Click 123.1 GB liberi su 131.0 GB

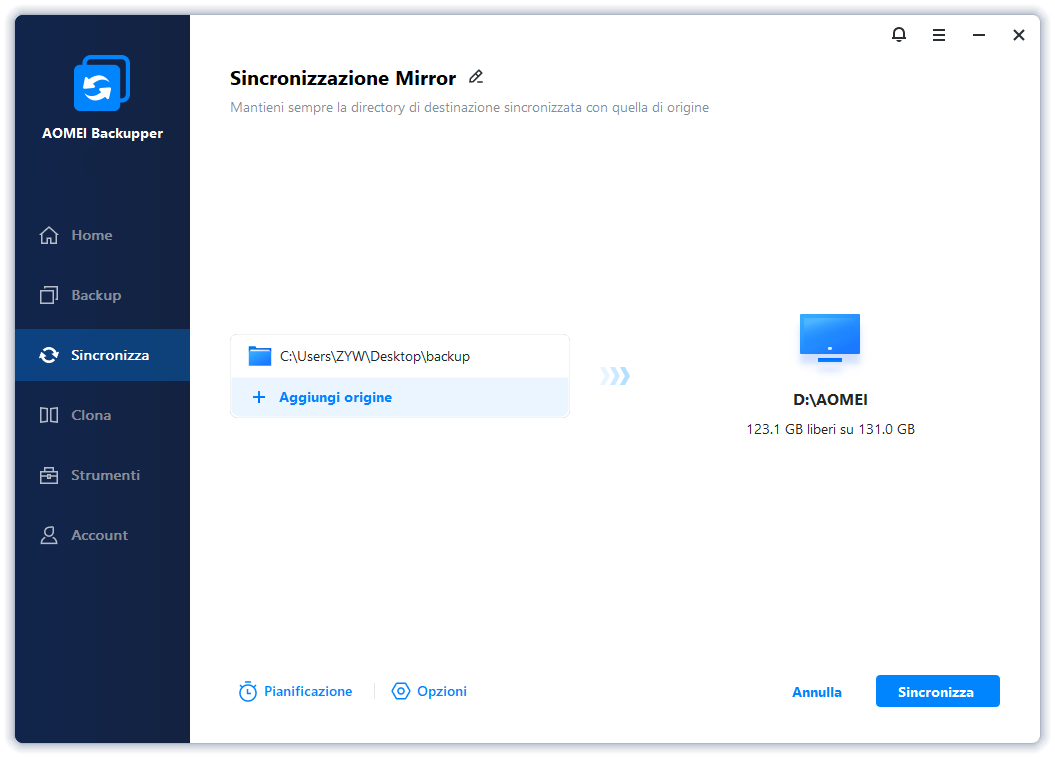(x=830, y=429)
